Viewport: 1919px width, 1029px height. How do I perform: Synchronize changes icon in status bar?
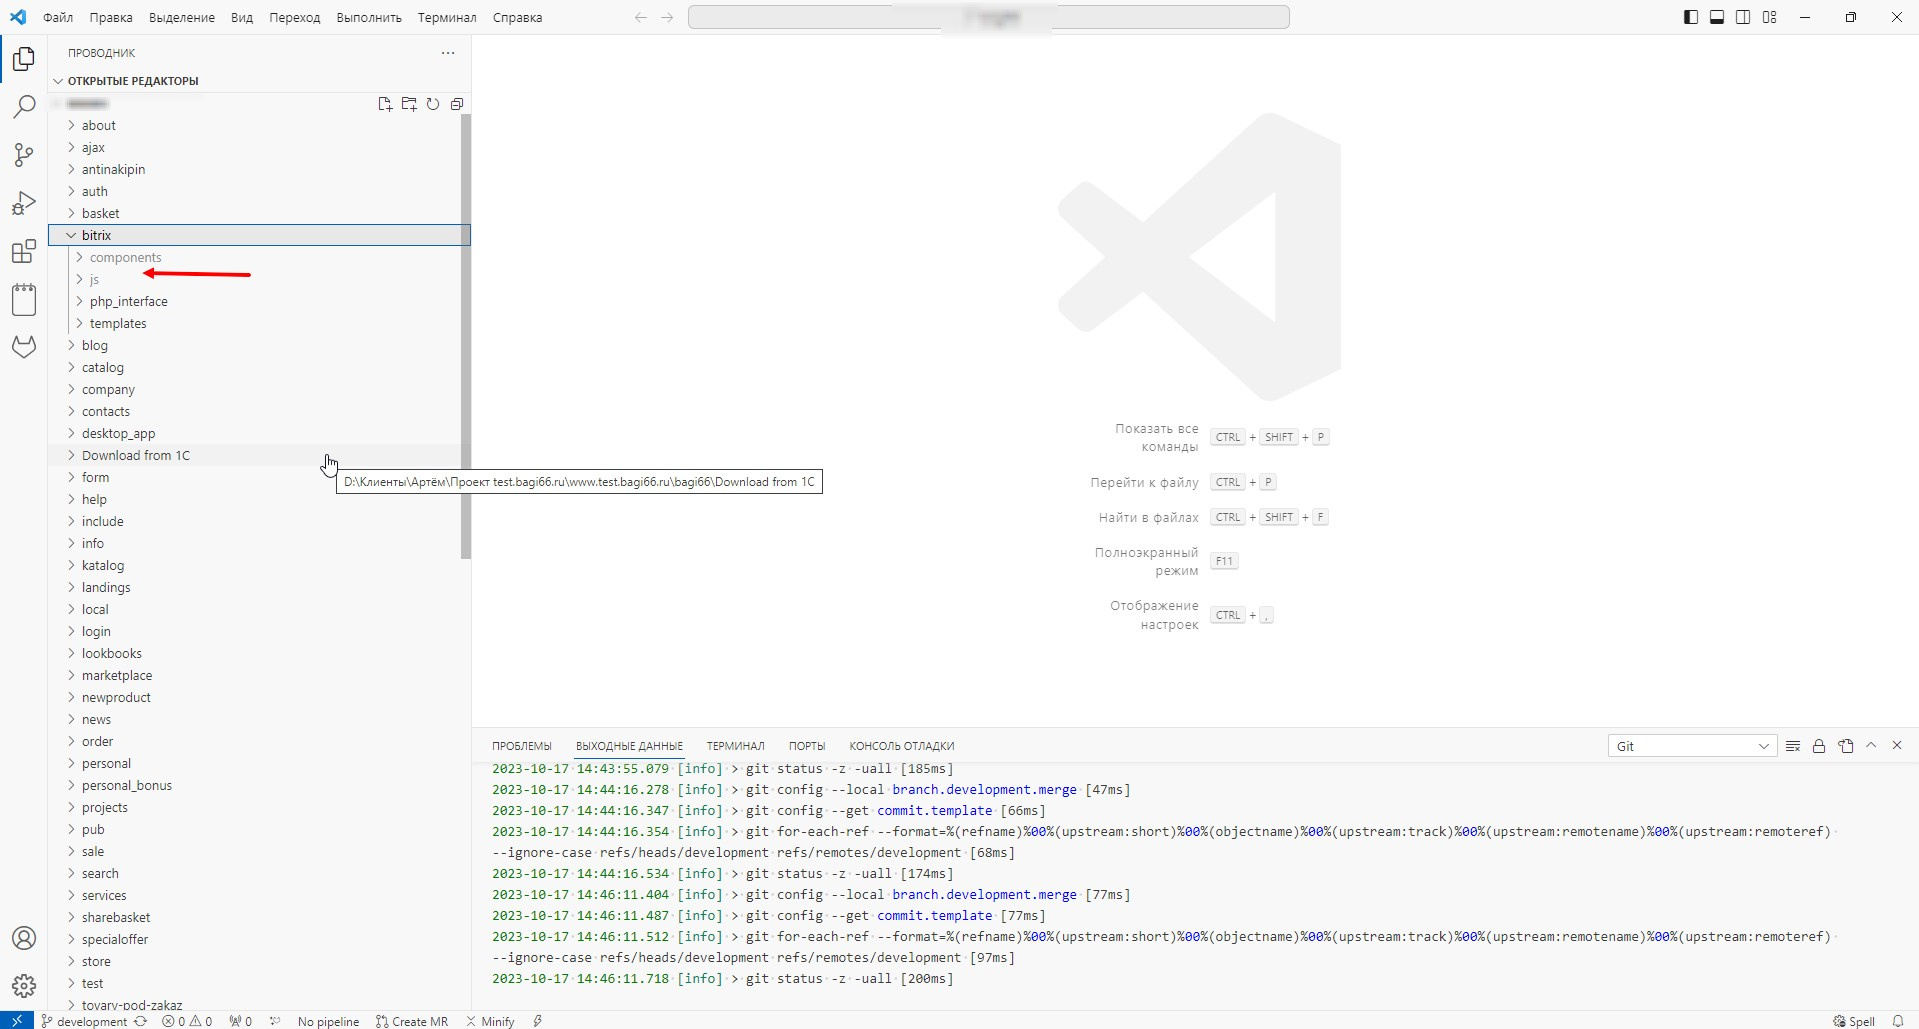click(x=141, y=1021)
